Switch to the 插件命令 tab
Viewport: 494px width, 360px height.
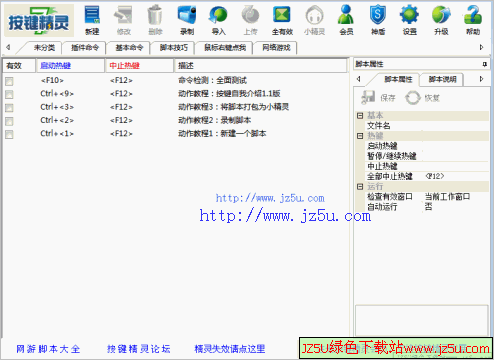click(85, 48)
